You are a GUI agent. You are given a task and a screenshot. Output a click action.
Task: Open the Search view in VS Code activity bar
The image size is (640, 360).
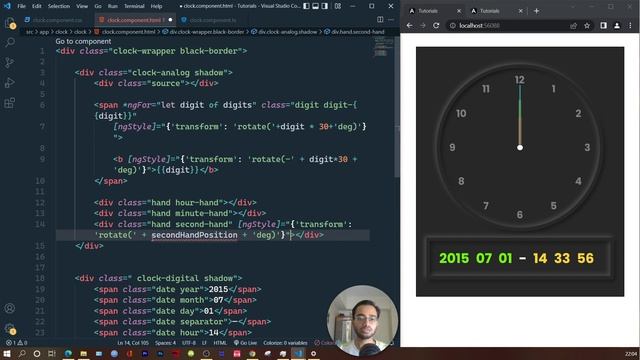[10, 42]
